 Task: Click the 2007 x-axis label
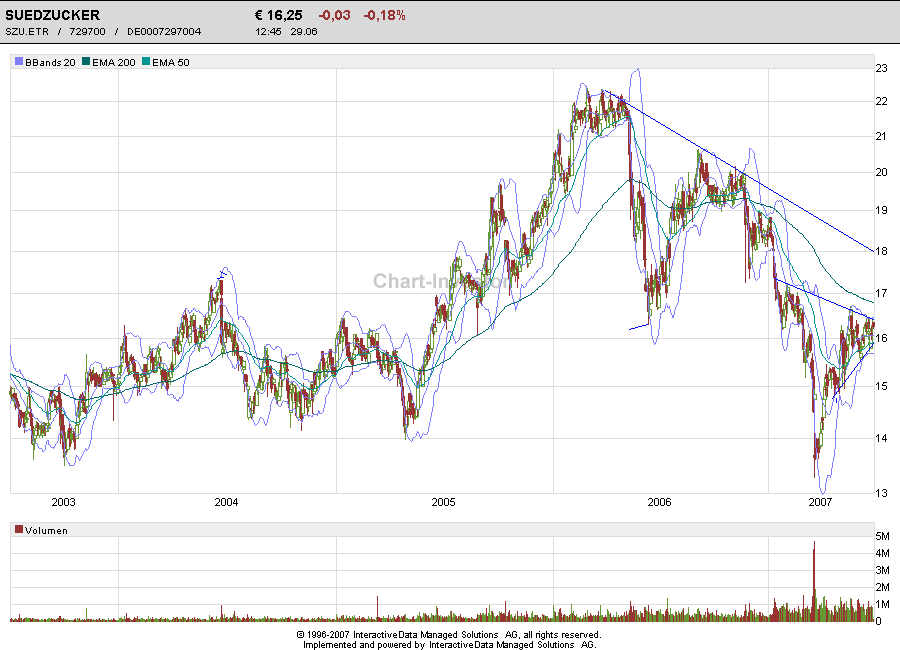coord(820,502)
